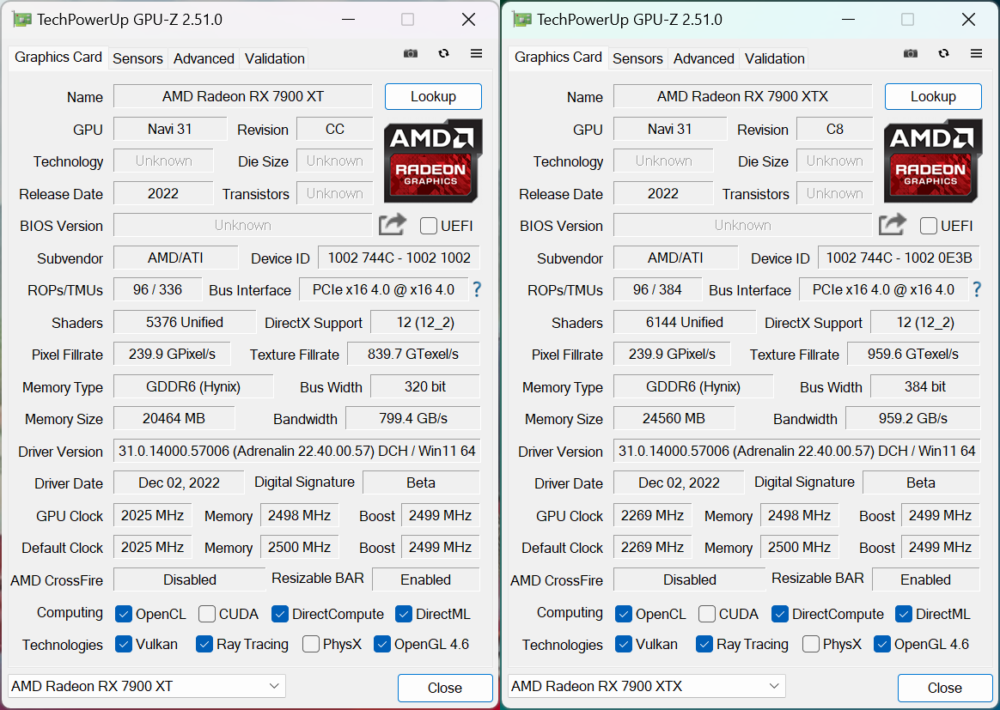Click Lookup button in RX 7900 XTX window

coord(933,96)
